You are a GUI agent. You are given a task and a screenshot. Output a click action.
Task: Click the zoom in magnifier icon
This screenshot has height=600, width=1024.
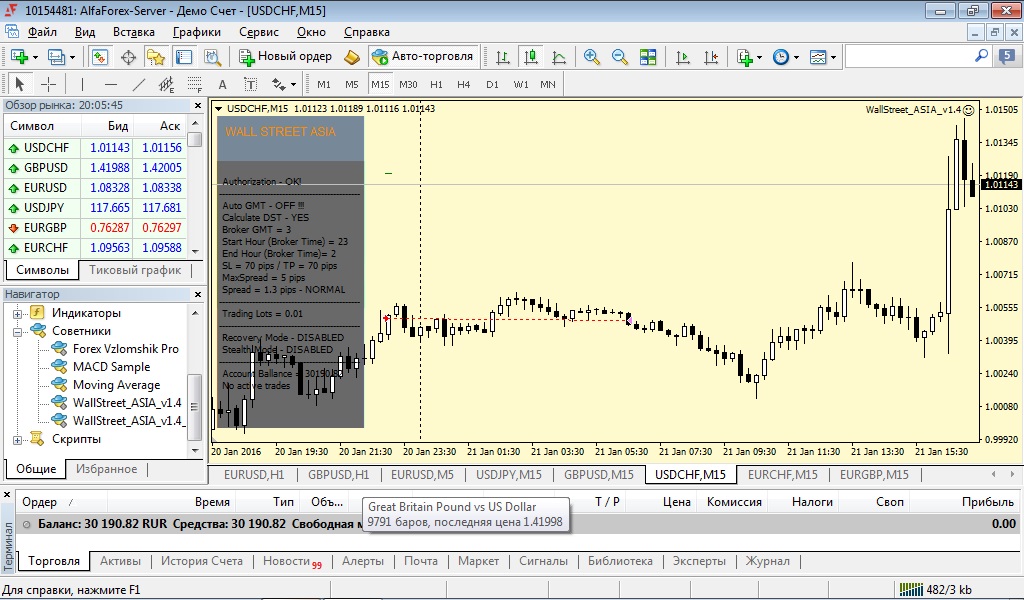pos(592,57)
